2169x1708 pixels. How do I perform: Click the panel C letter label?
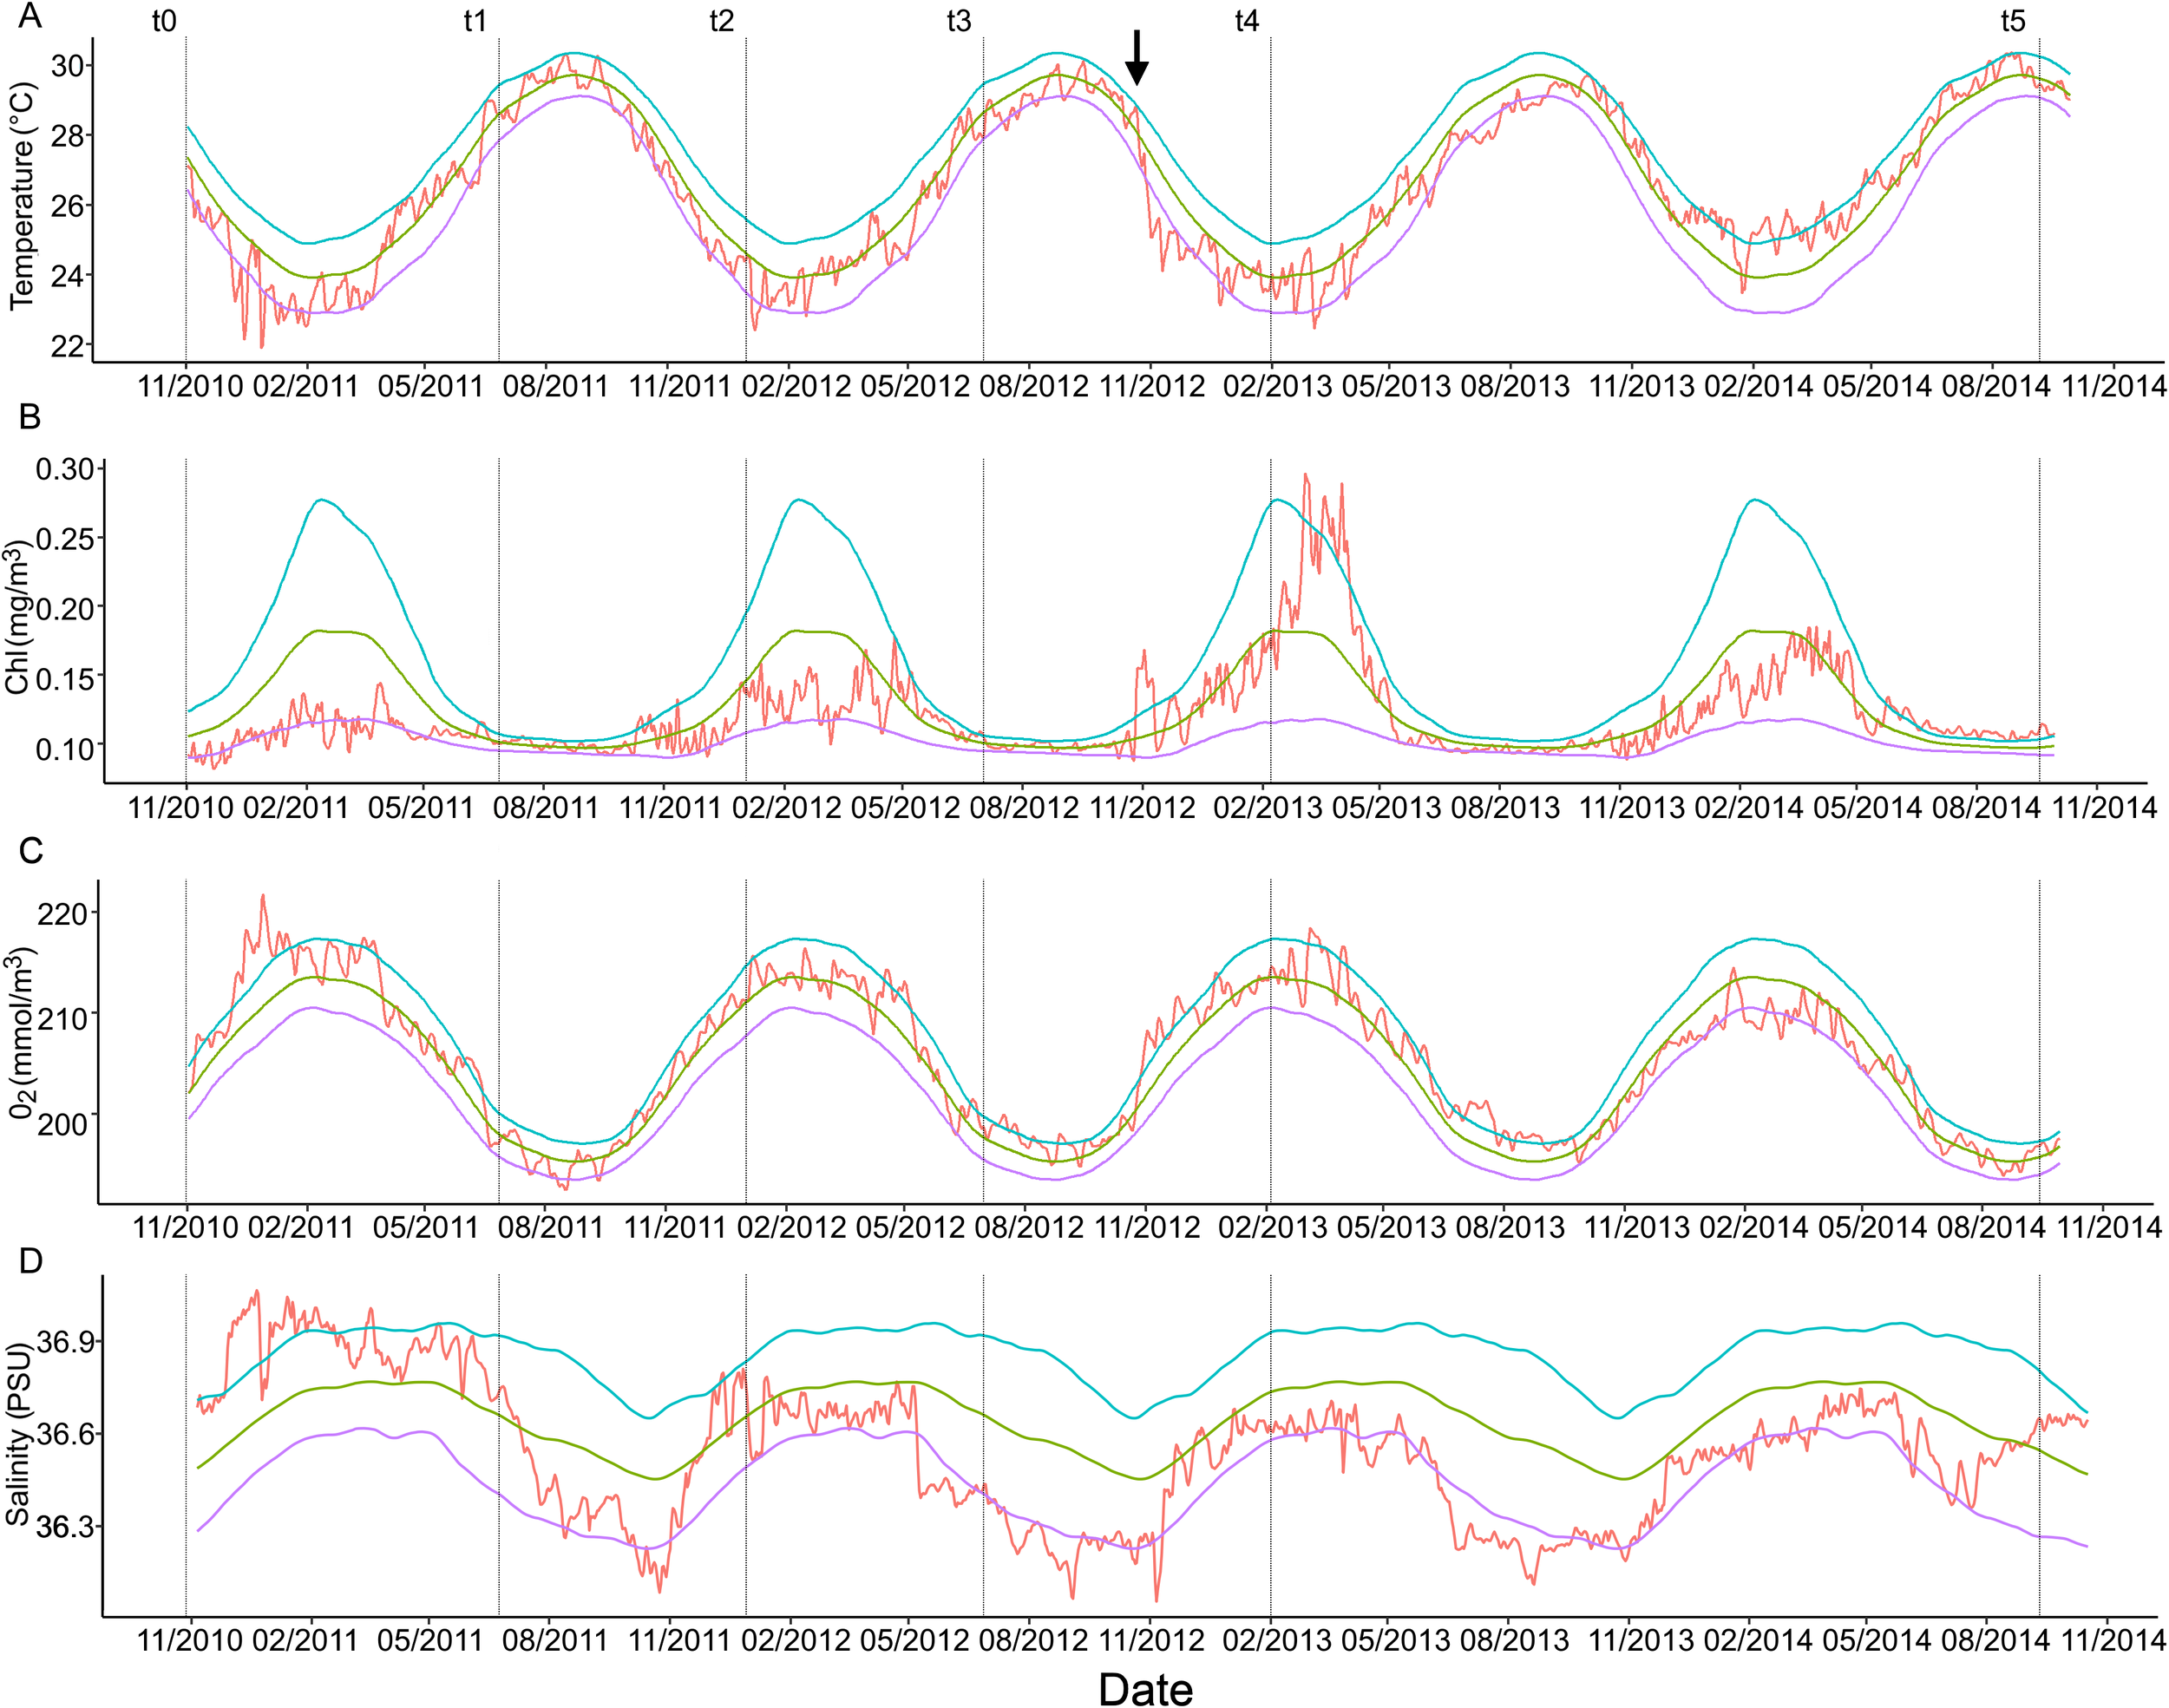[x=30, y=851]
